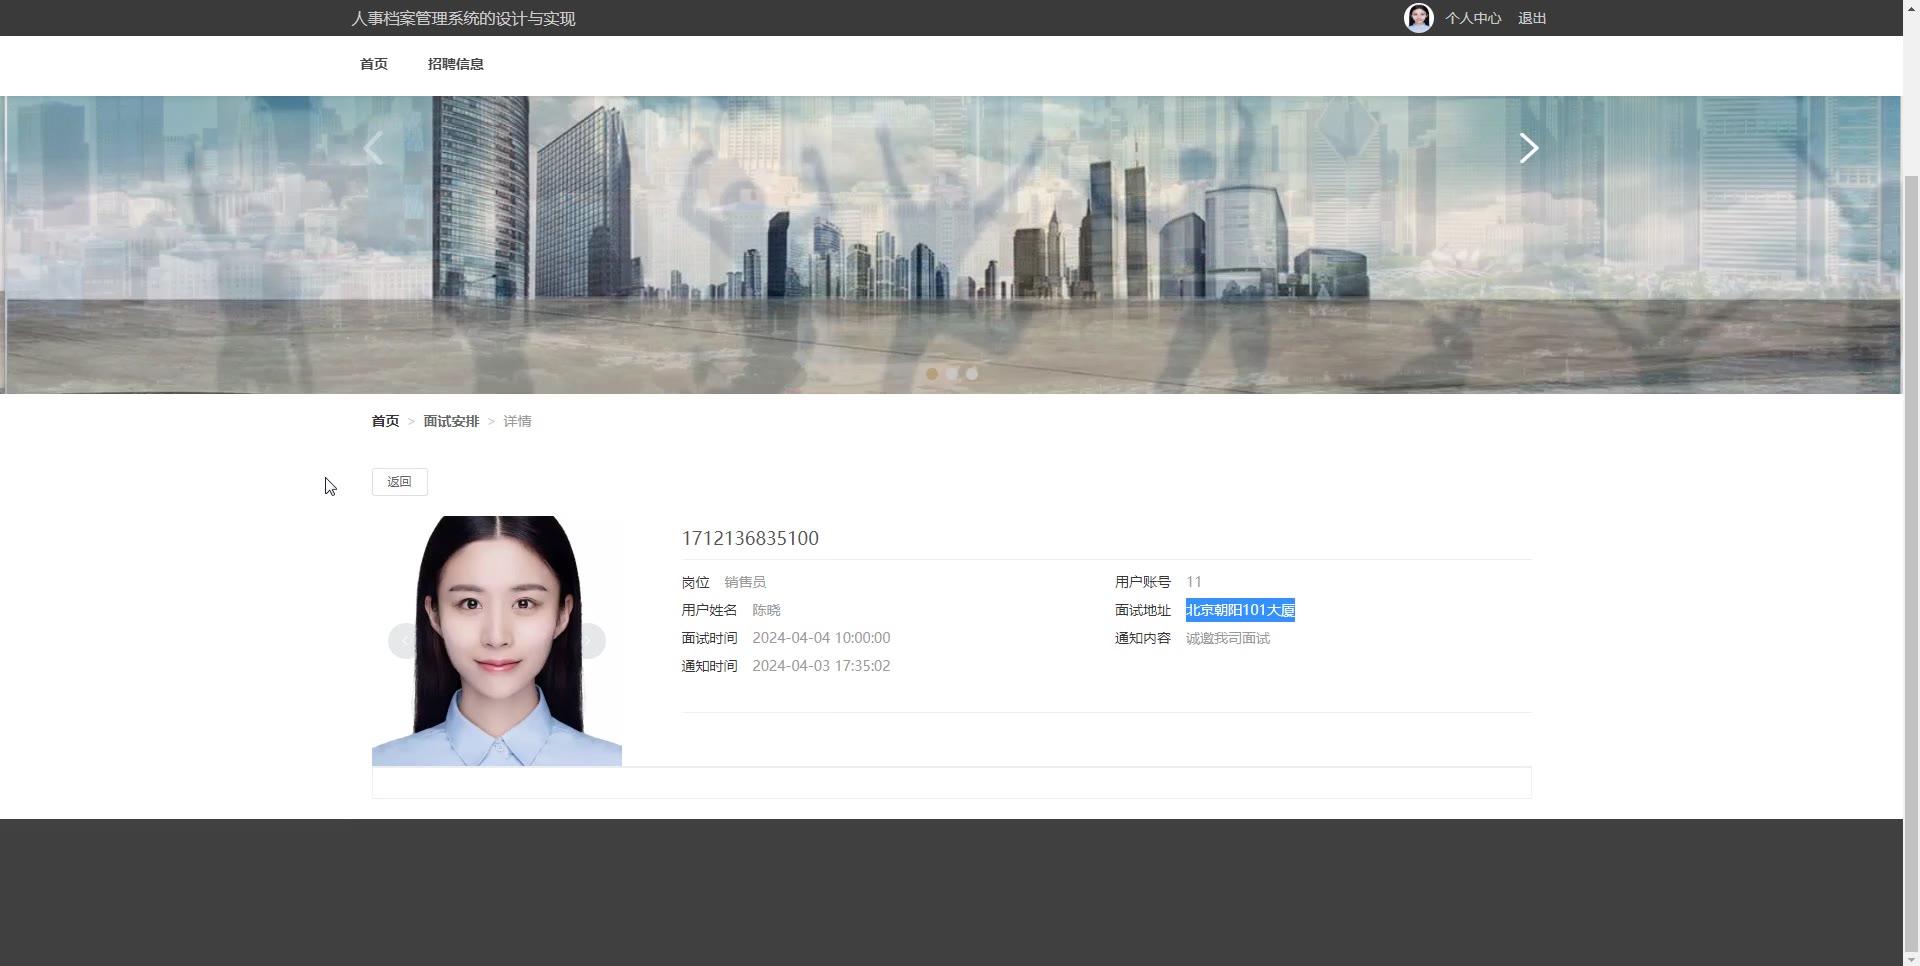Click previous photo arrow on portrait
1920x966 pixels.
point(405,641)
